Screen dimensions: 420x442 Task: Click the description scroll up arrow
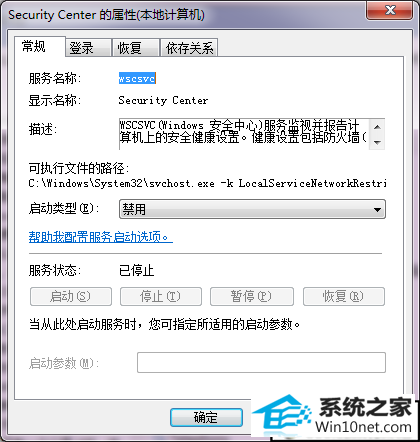click(x=377, y=127)
